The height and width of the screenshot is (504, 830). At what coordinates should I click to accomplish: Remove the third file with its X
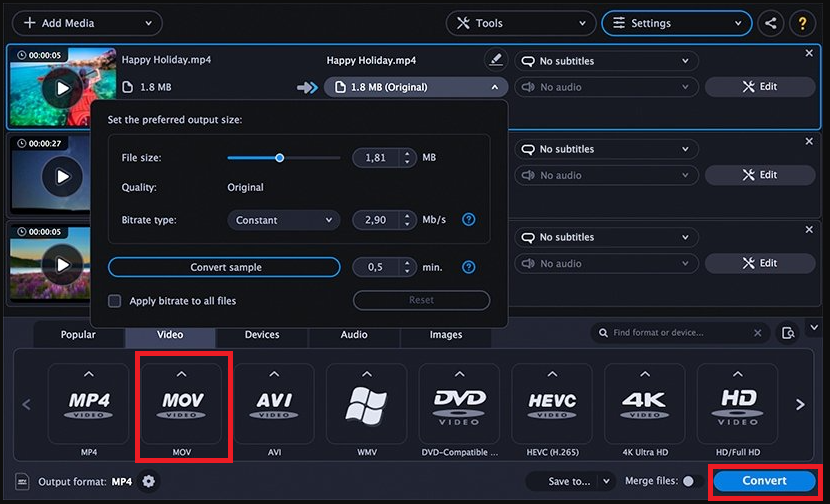[809, 230]
